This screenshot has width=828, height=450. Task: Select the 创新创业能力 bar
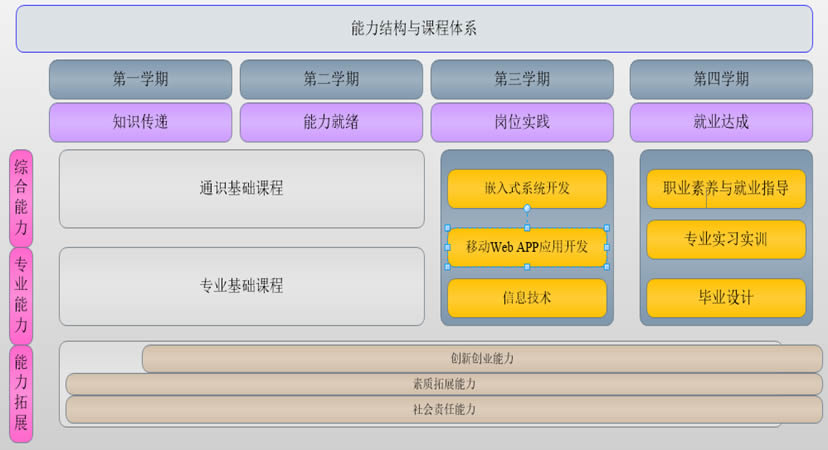click(482, 358)
